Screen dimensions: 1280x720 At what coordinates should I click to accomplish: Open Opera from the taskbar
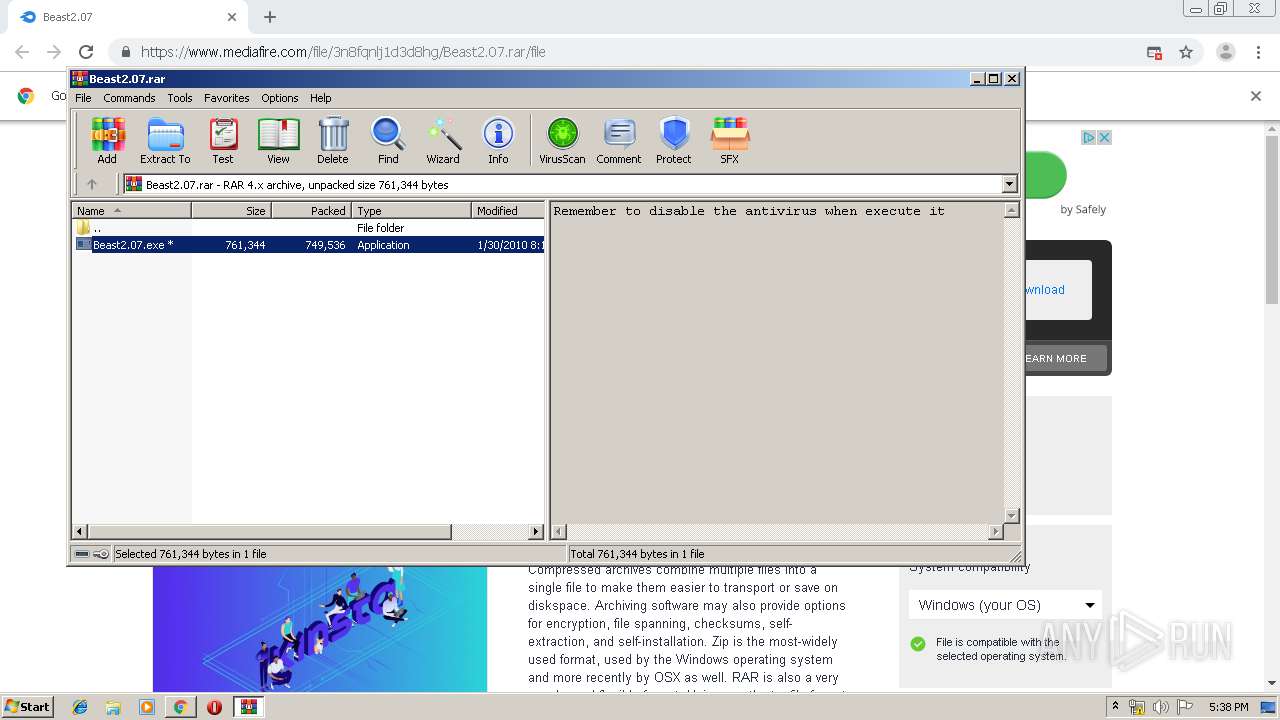(214, 707)
